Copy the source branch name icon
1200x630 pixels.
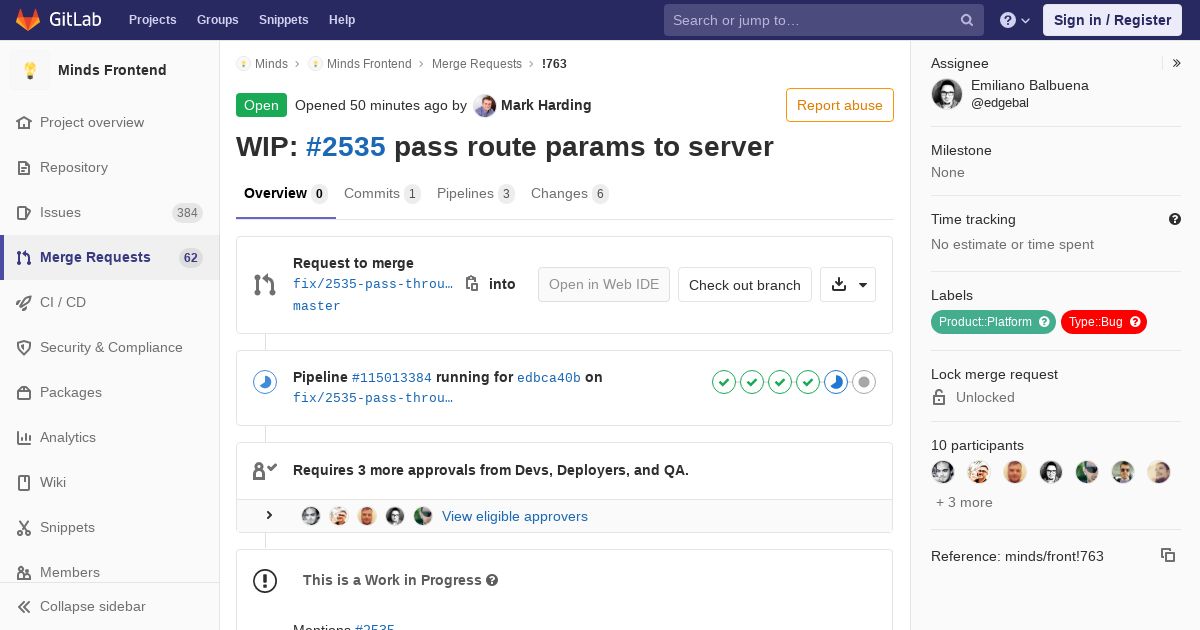pos(472,284)
